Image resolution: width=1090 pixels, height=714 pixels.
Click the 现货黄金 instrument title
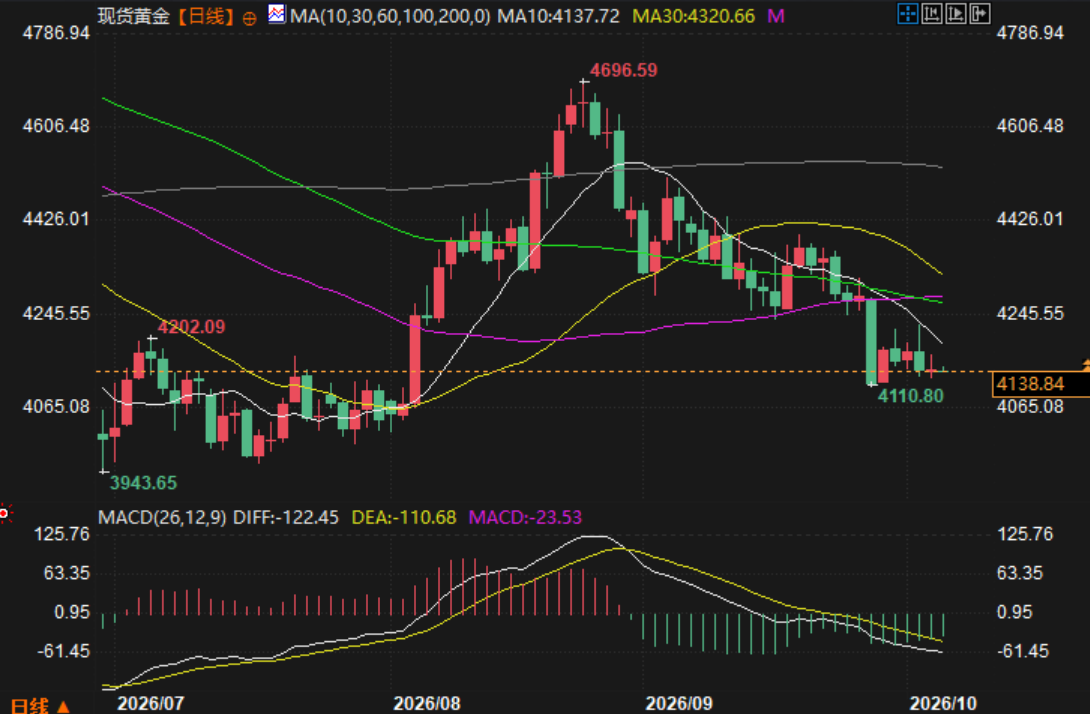point(133,16)
